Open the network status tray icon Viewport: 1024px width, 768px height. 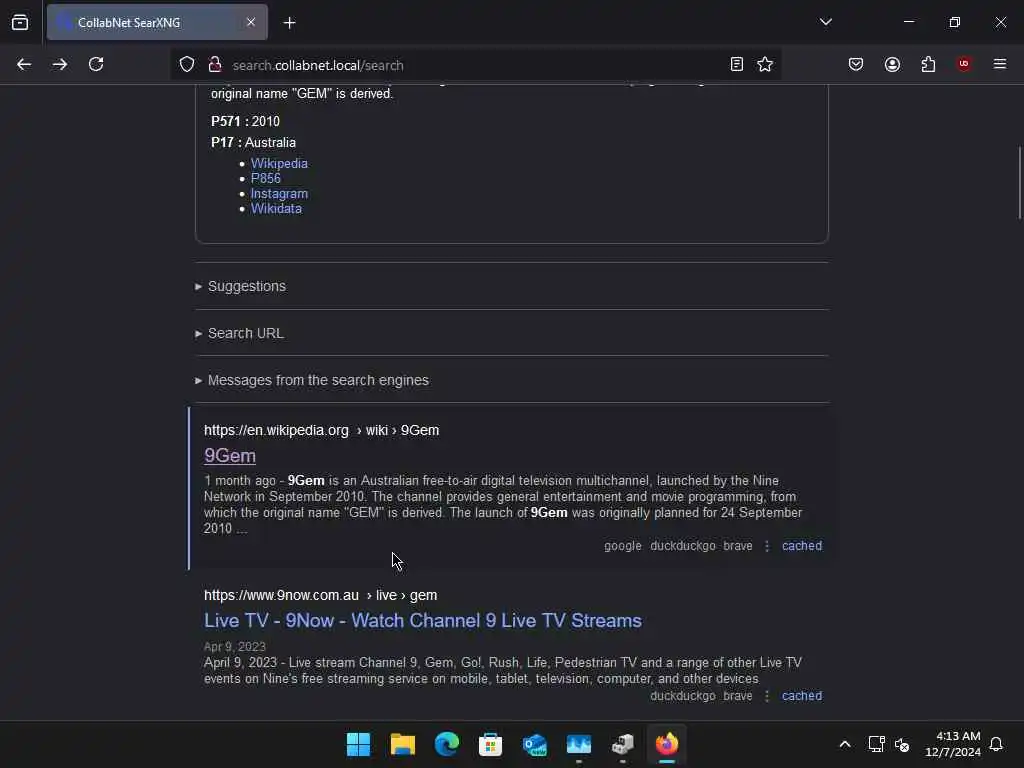876,744
